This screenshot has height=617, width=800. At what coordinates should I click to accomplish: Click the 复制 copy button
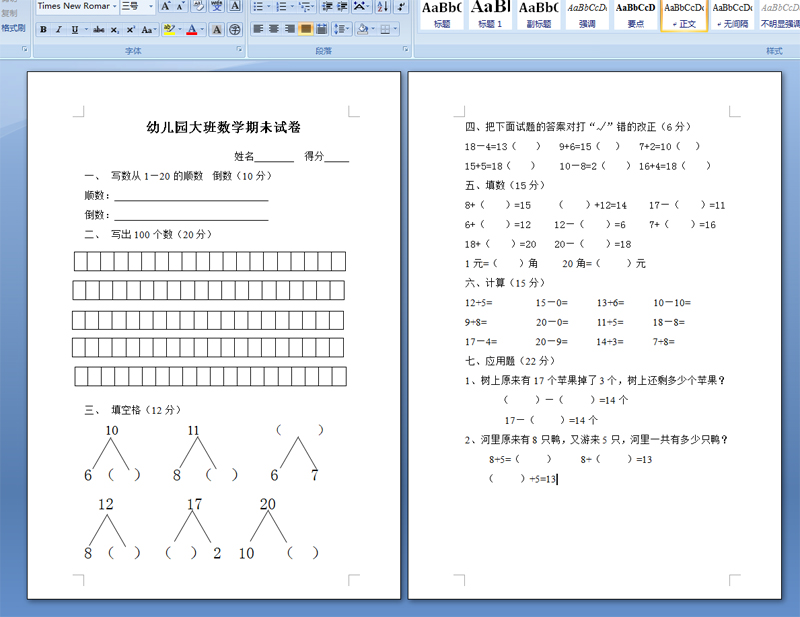click(x=9, y=14)
